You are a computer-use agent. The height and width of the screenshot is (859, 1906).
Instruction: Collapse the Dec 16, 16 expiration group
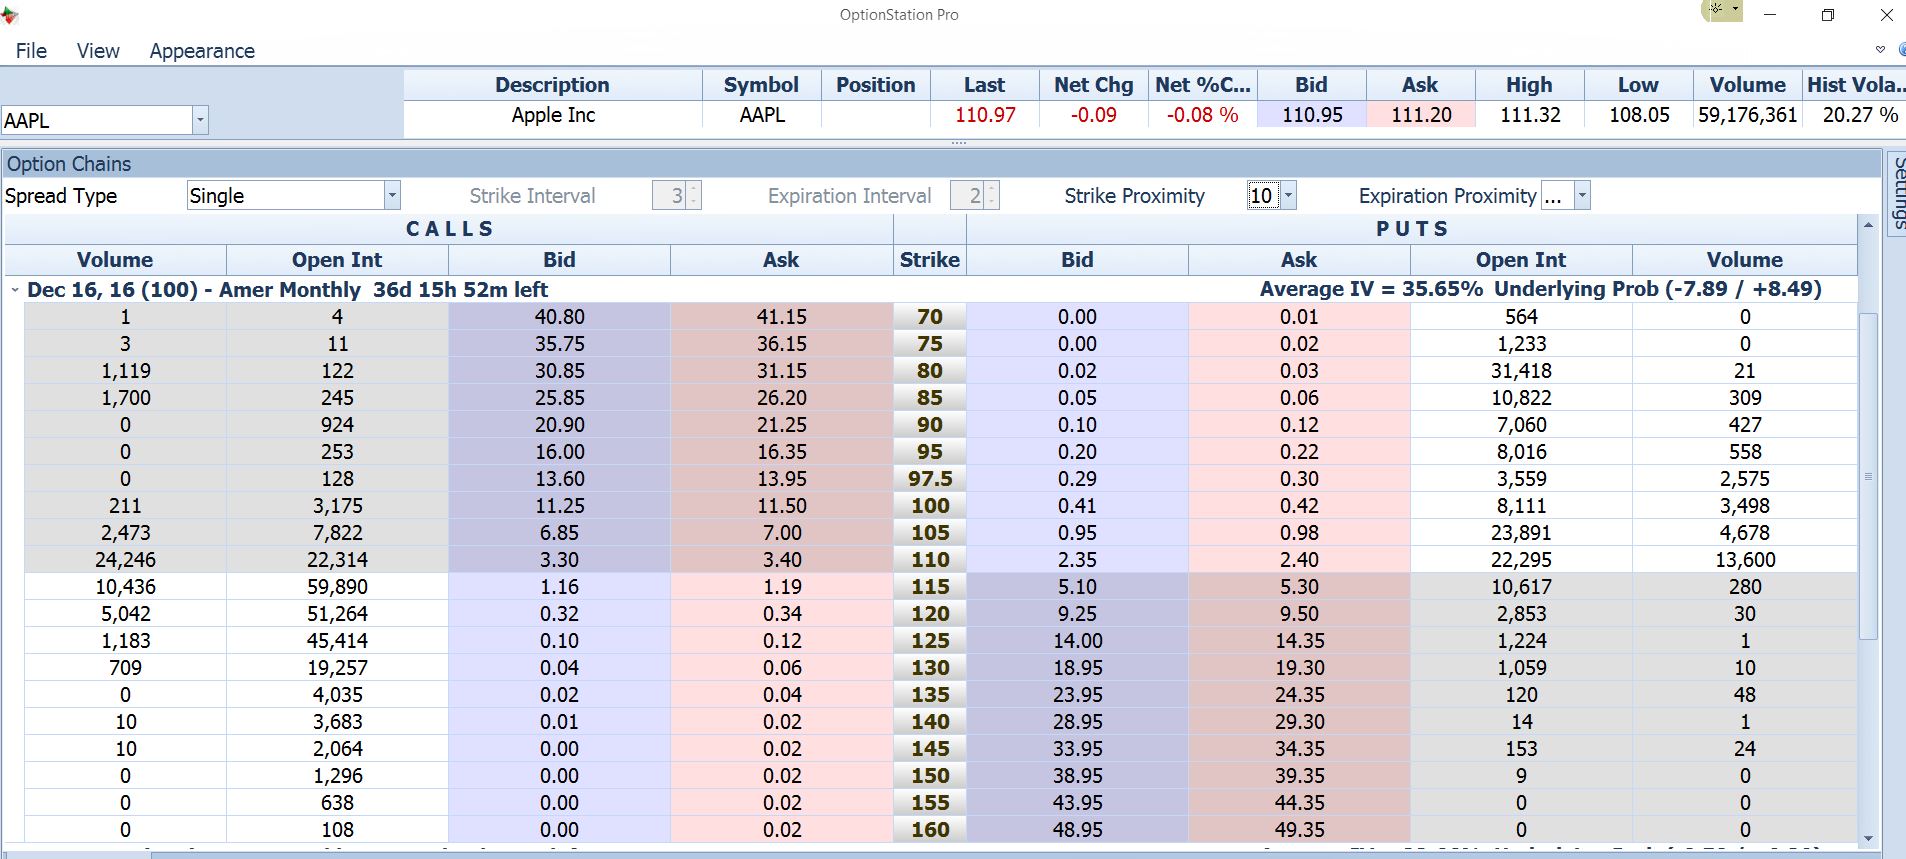(15, 290)
